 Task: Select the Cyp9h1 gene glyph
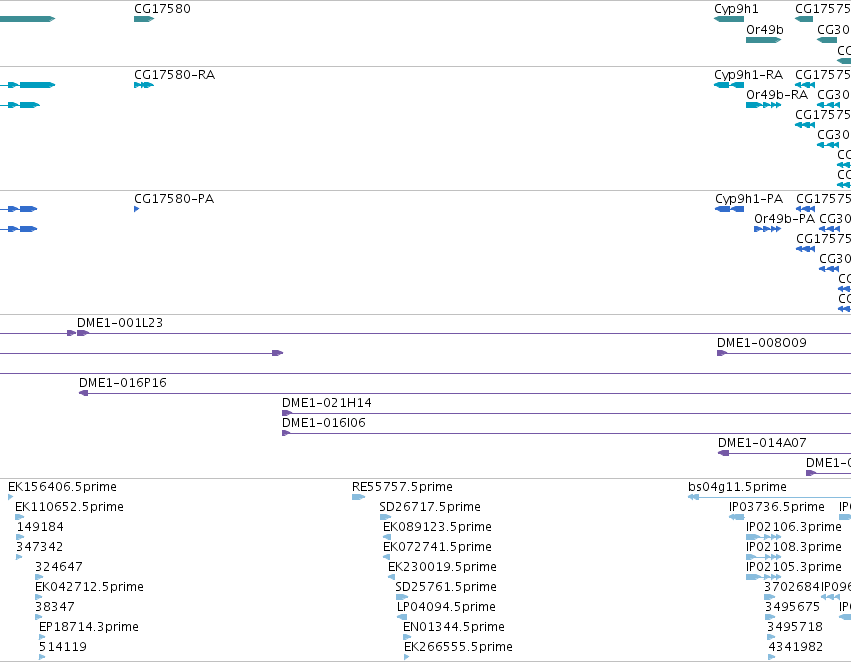point(729,19)
